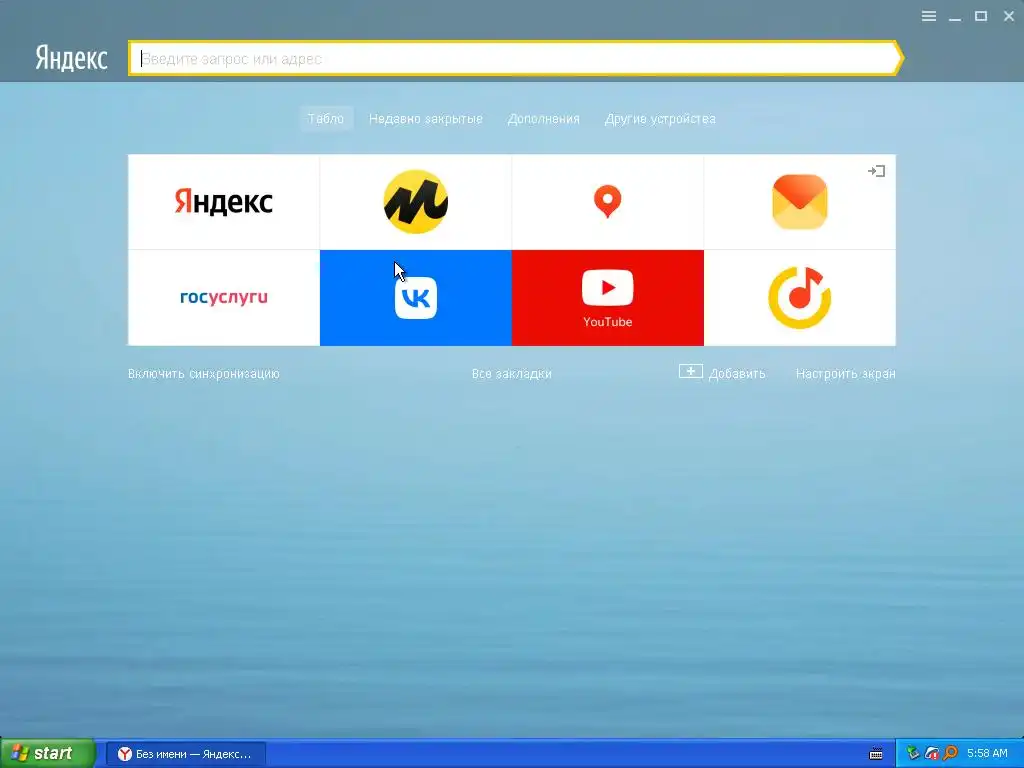
Task: Click the on-screen keyboard icon on the taskbar
Action: click(876, 754)
